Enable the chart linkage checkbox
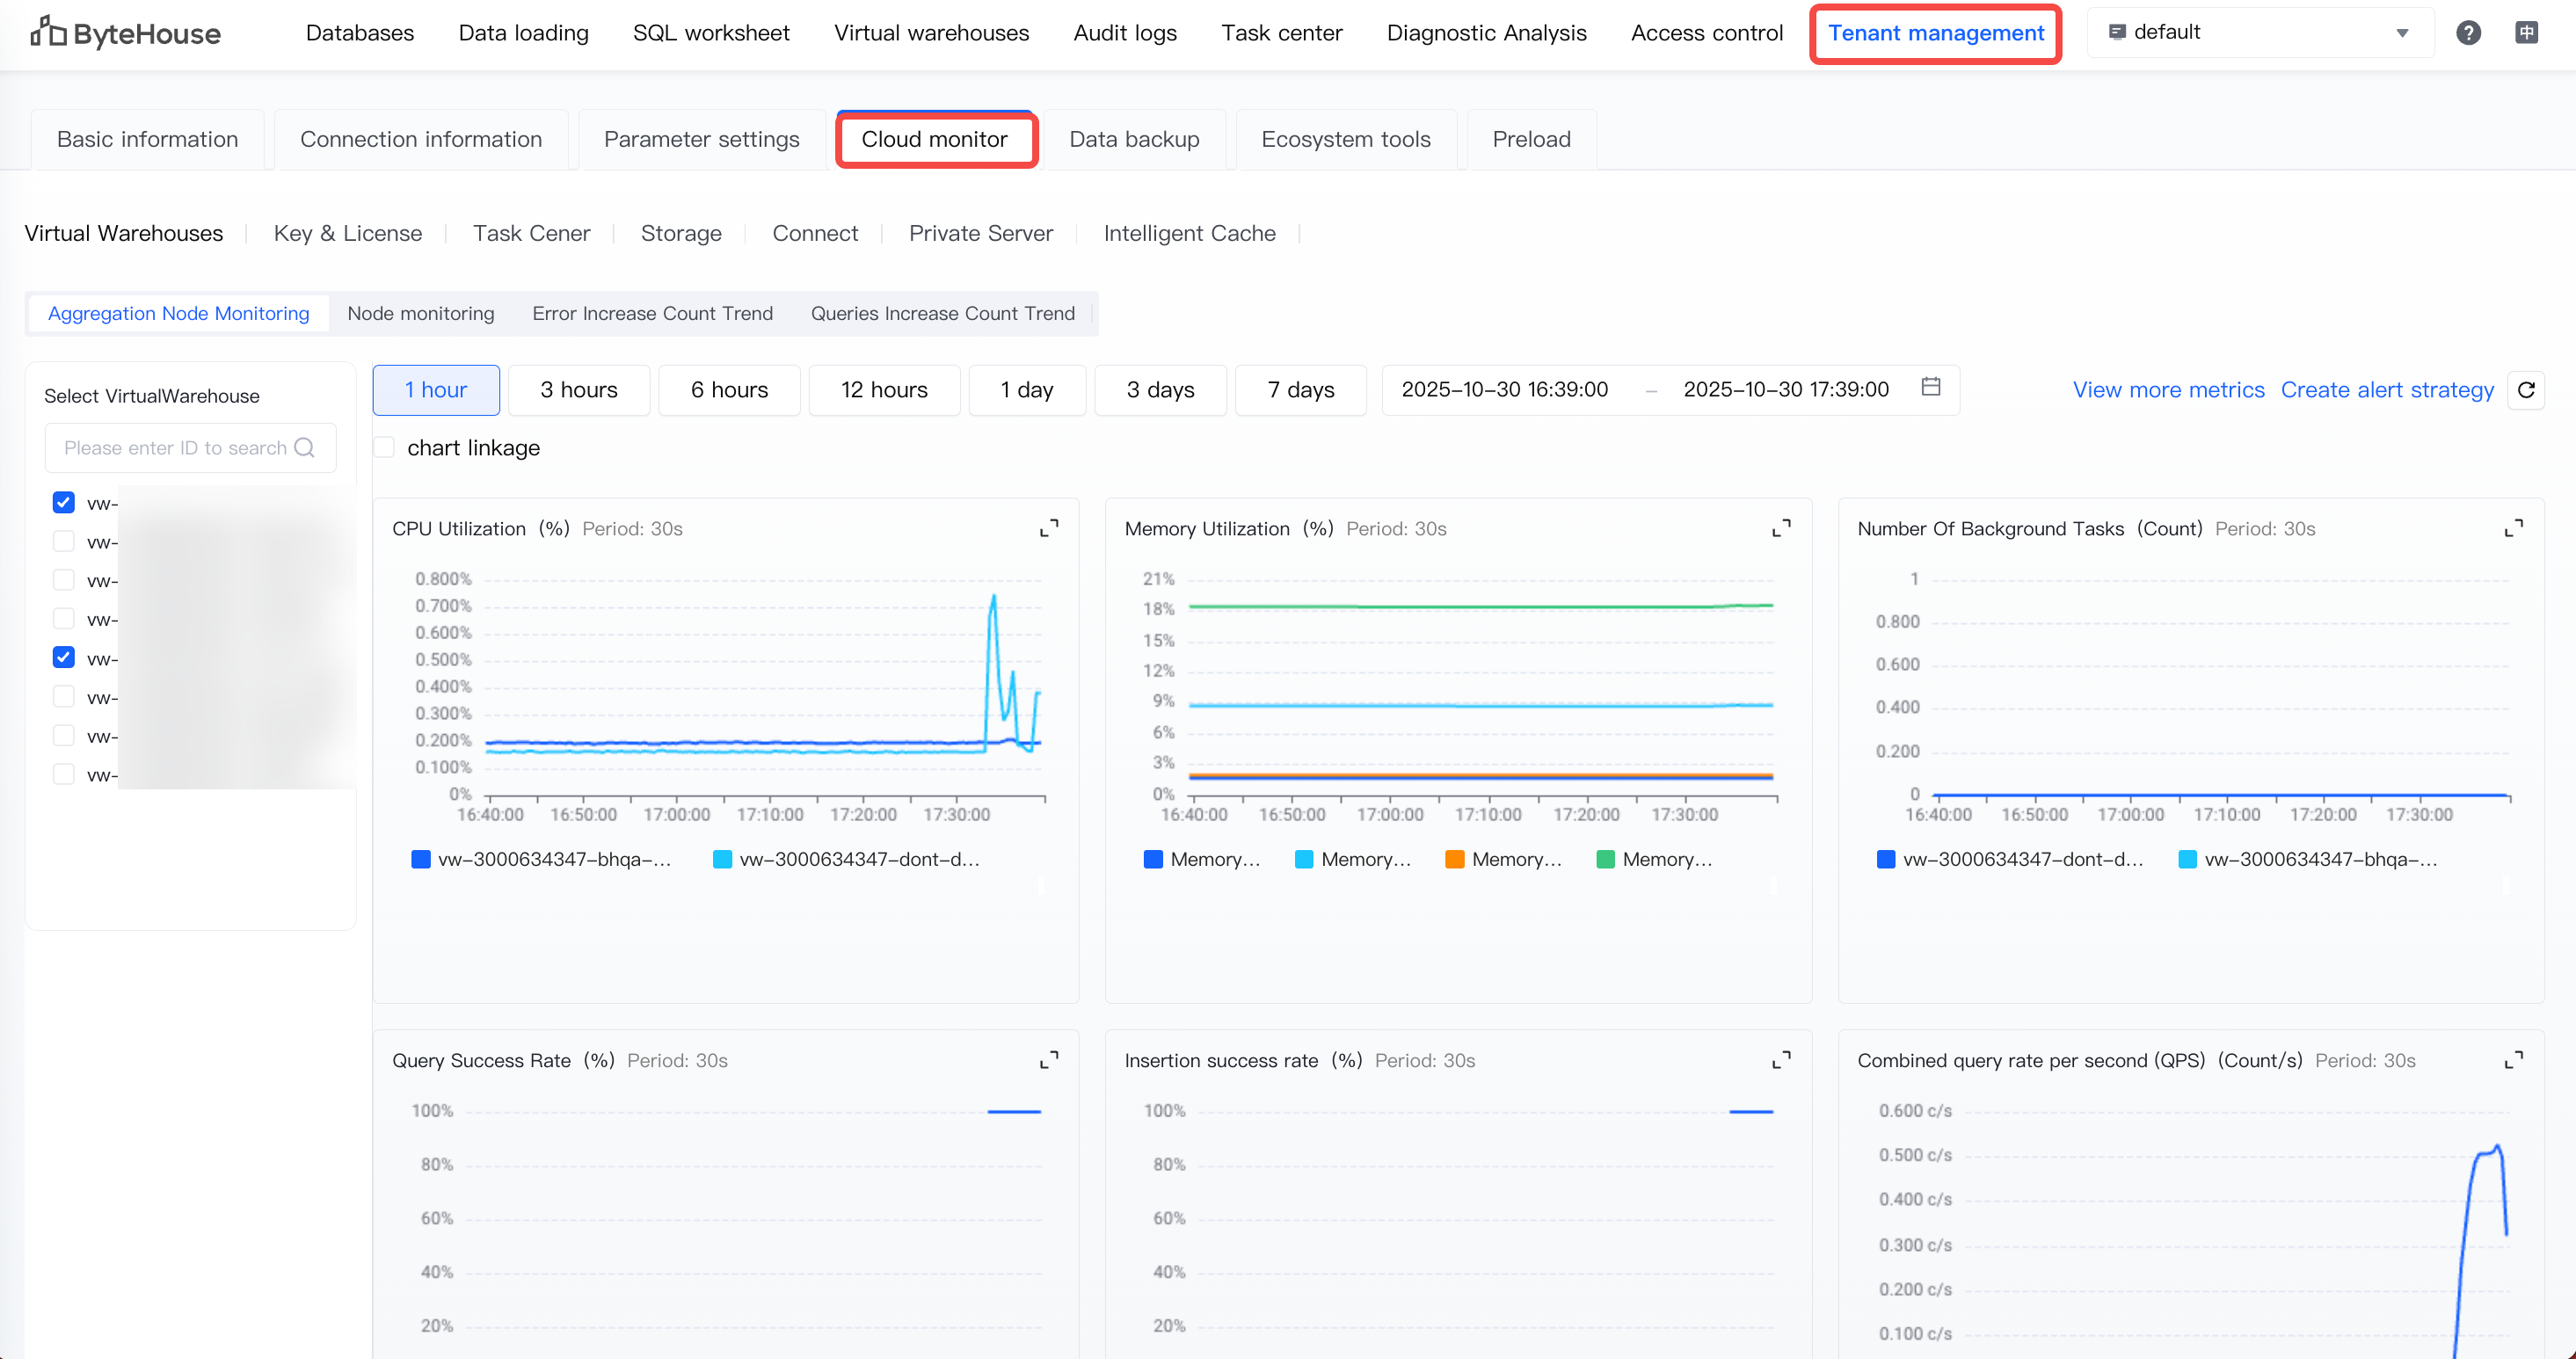2576x1359 pixels. click(x=384, y=447)
